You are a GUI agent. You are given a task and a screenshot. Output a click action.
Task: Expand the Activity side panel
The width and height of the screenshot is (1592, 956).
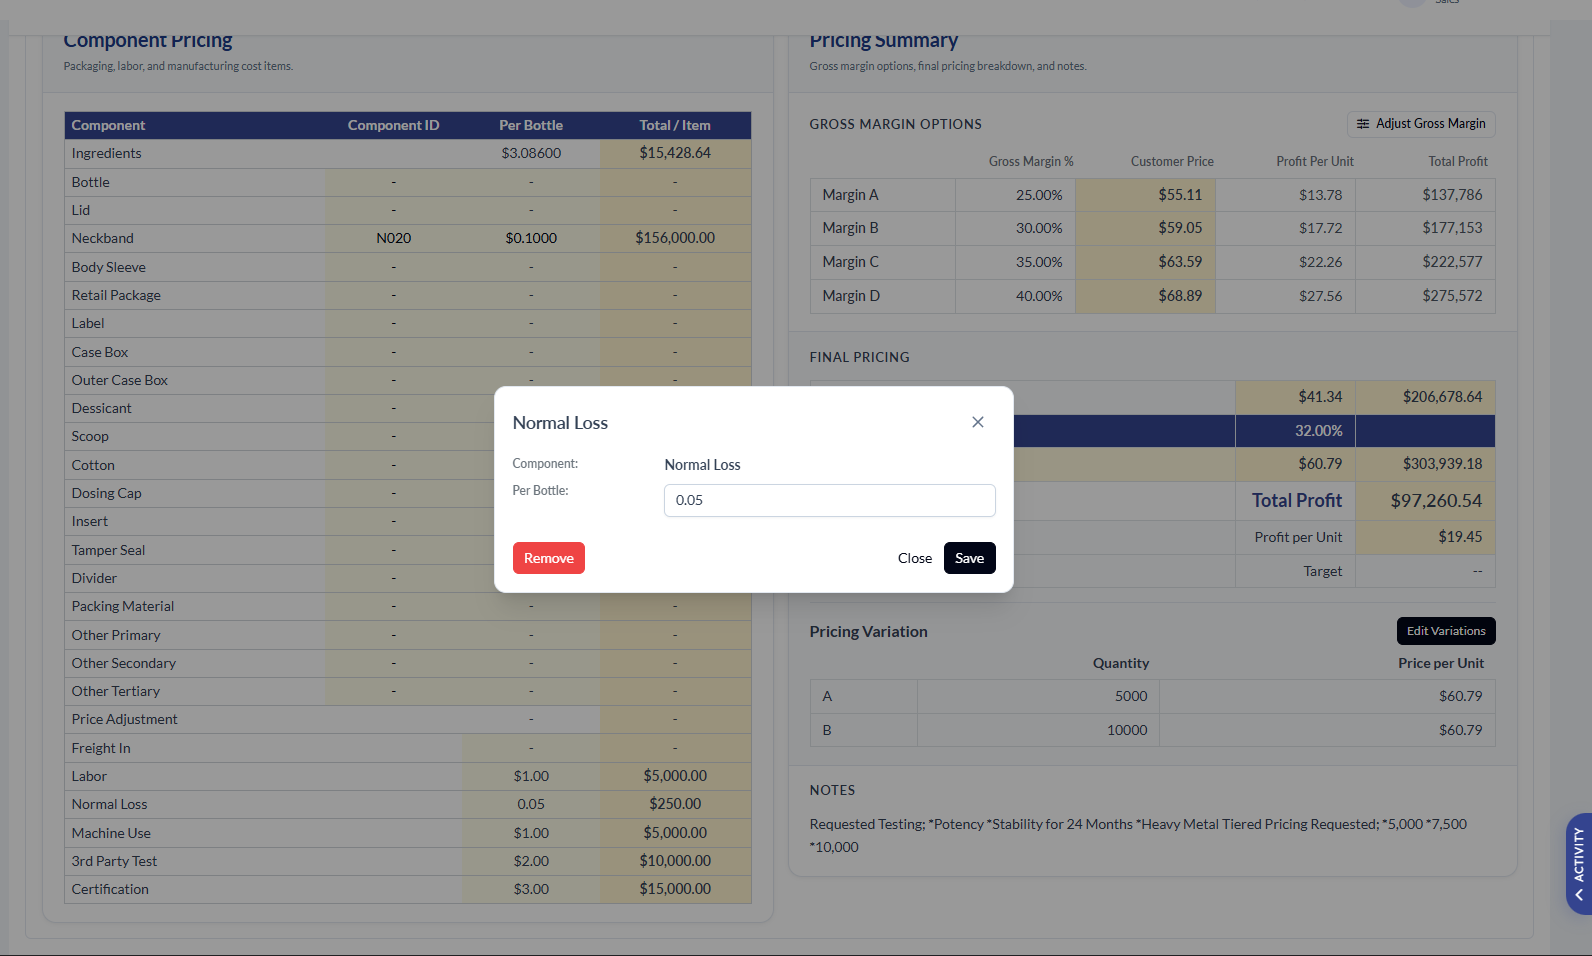(1578, 864)
